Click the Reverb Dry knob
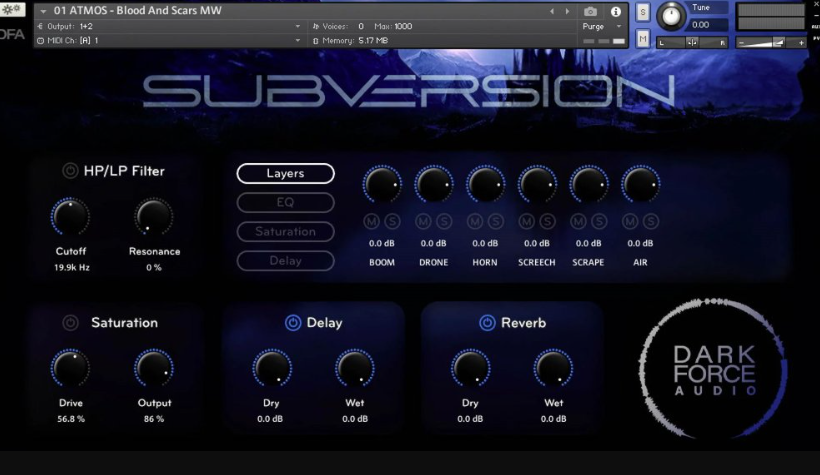Screen dimensions: 820x475 click(x=471, y=368)
